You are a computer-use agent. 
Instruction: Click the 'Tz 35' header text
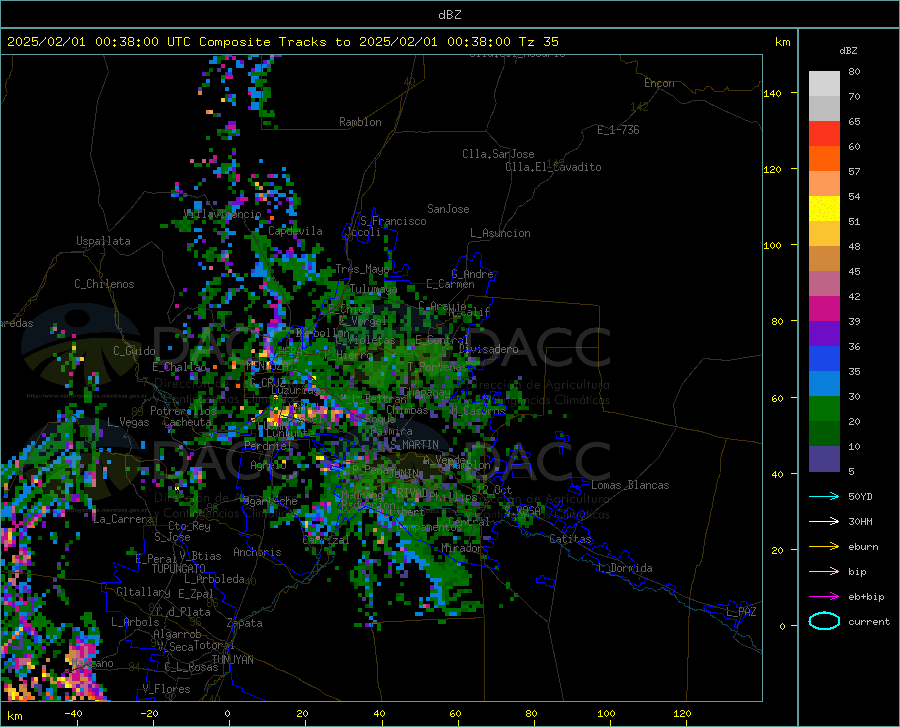point(538,42)
